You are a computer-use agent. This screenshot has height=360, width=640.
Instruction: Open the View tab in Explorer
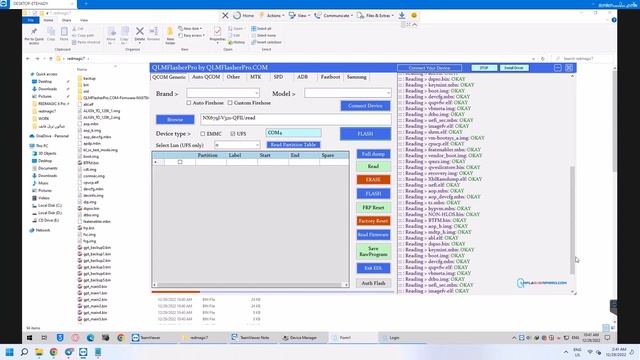[x=84, y=20]
